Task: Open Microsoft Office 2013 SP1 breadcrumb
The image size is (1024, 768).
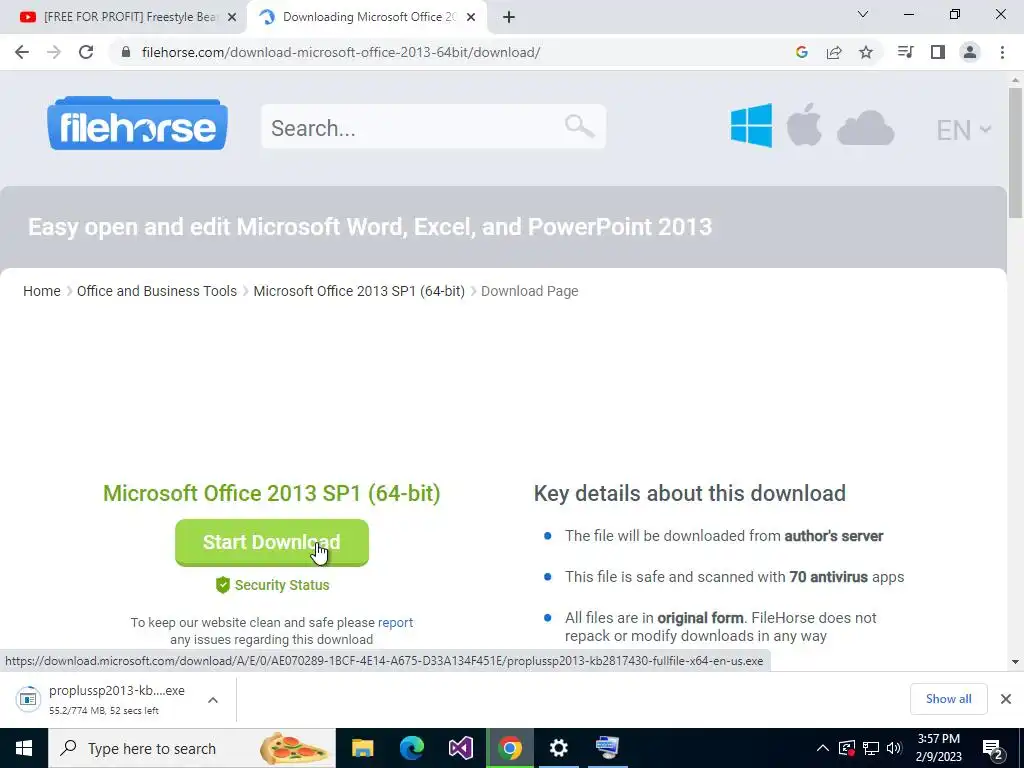Action: [x=359, y=291]
